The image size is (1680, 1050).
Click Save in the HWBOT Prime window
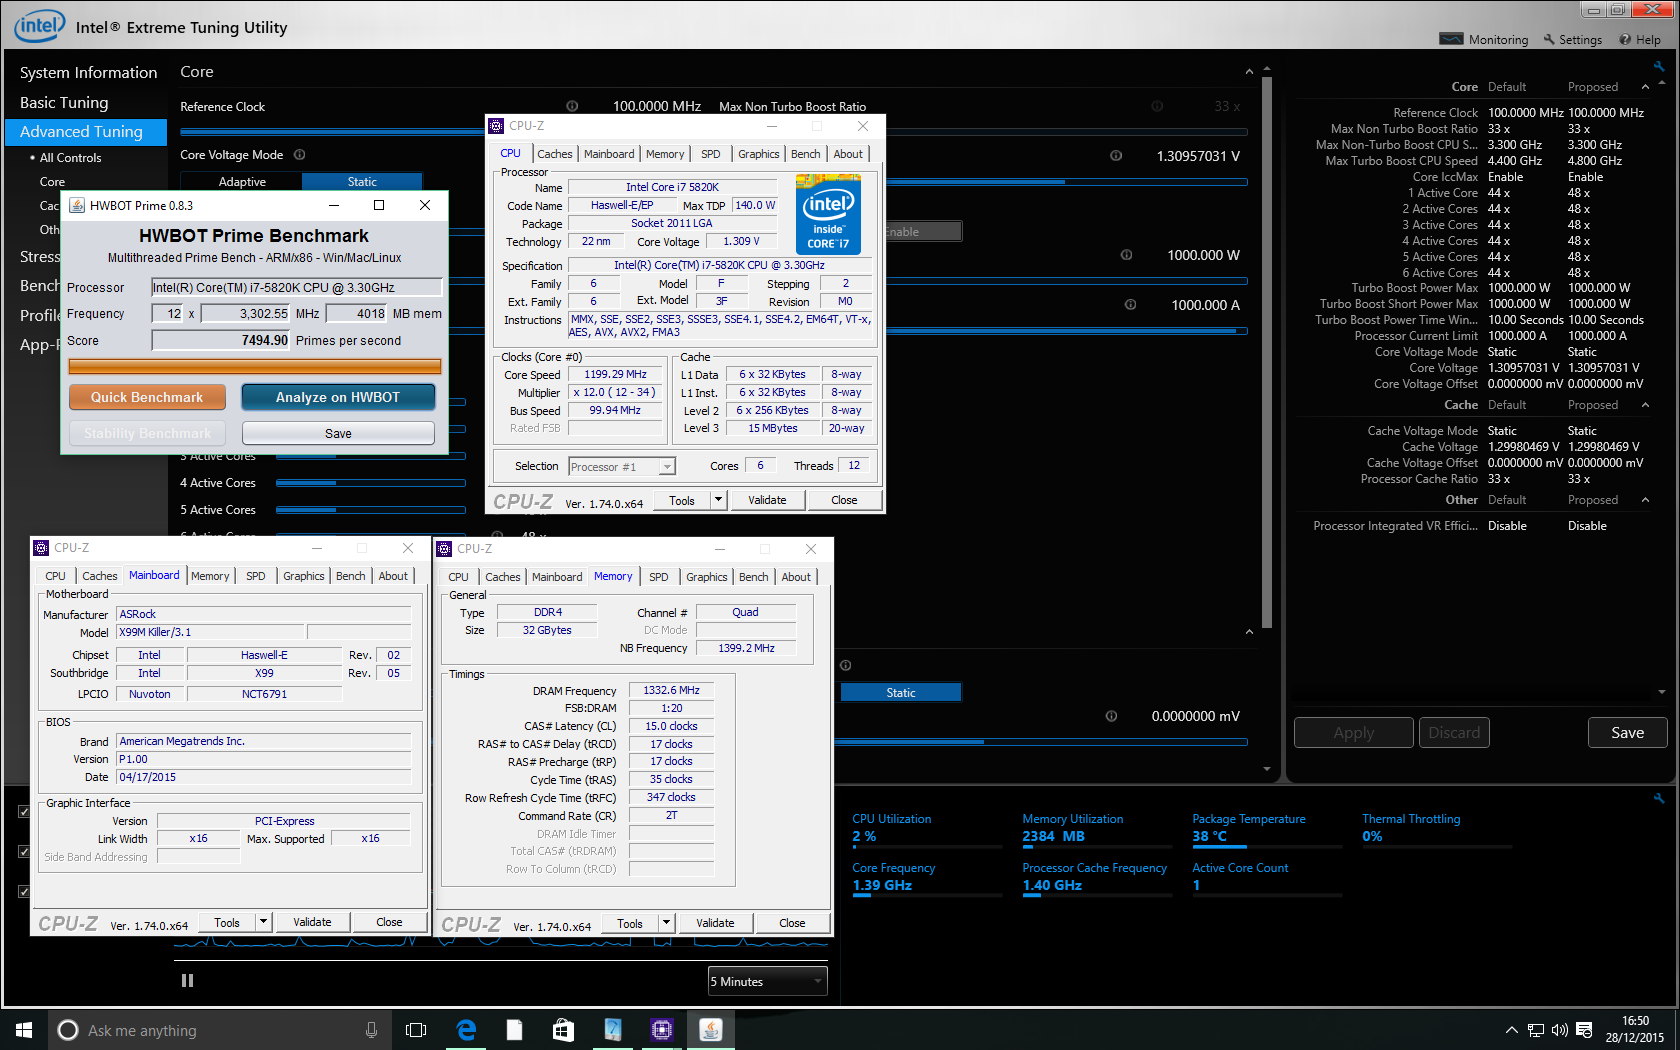[x=338, y=433]
